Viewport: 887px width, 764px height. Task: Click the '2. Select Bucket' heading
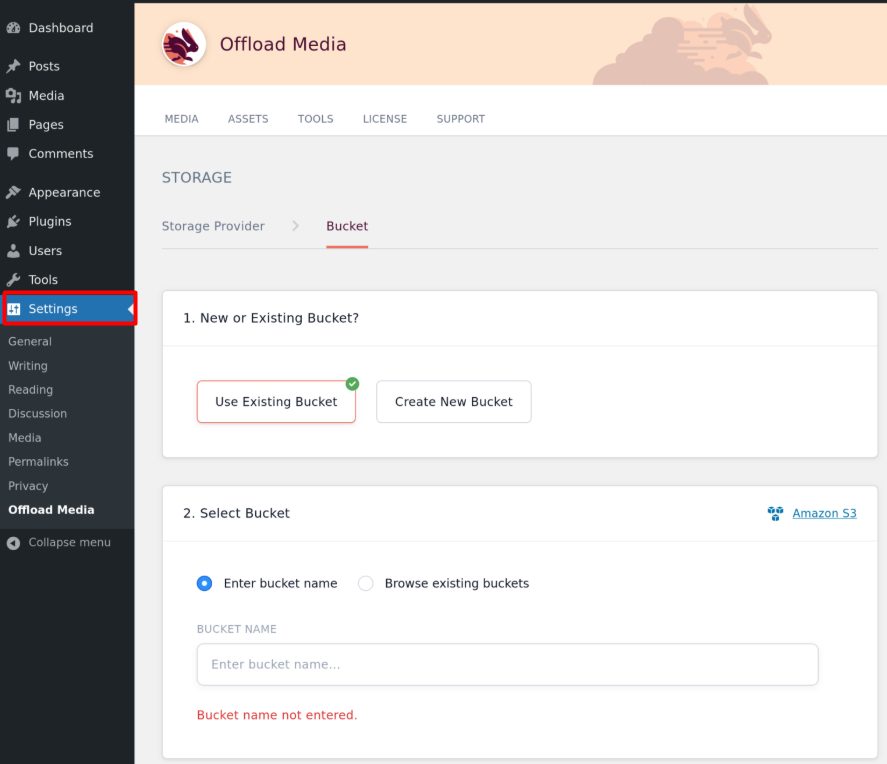click(236, 513)
